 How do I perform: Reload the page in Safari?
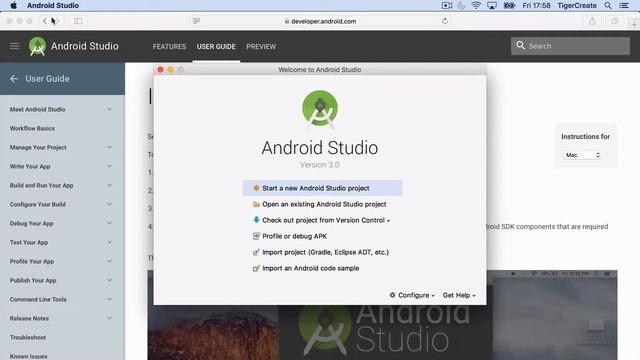445,21
